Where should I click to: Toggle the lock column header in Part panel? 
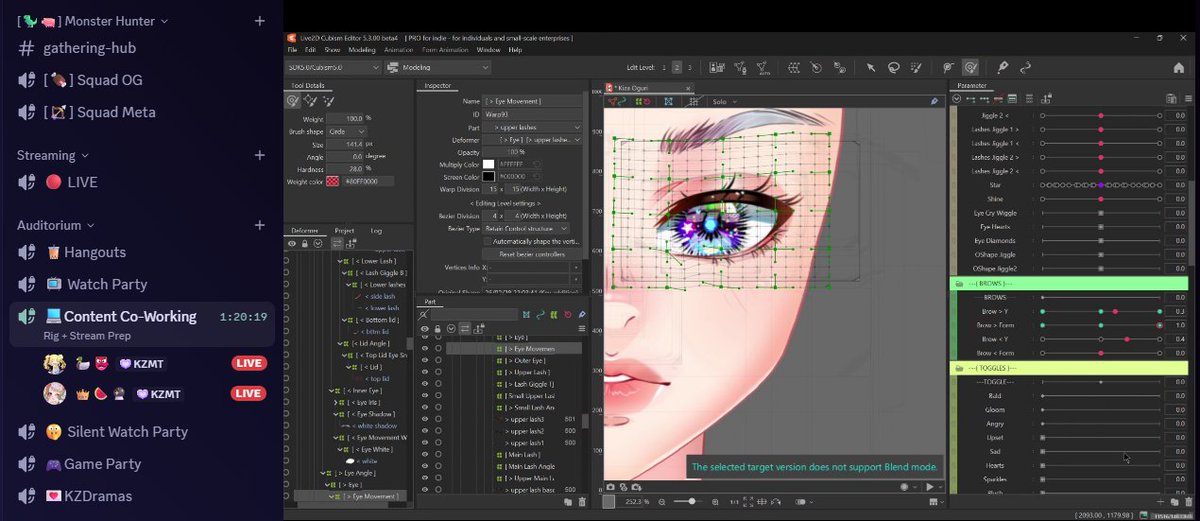pos(437,329)
